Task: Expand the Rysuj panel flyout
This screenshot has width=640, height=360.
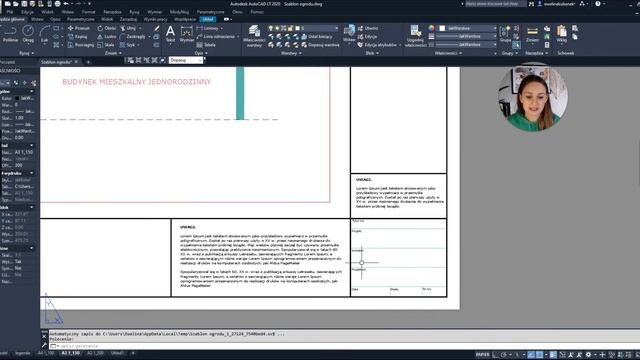Action: point(27,53)
